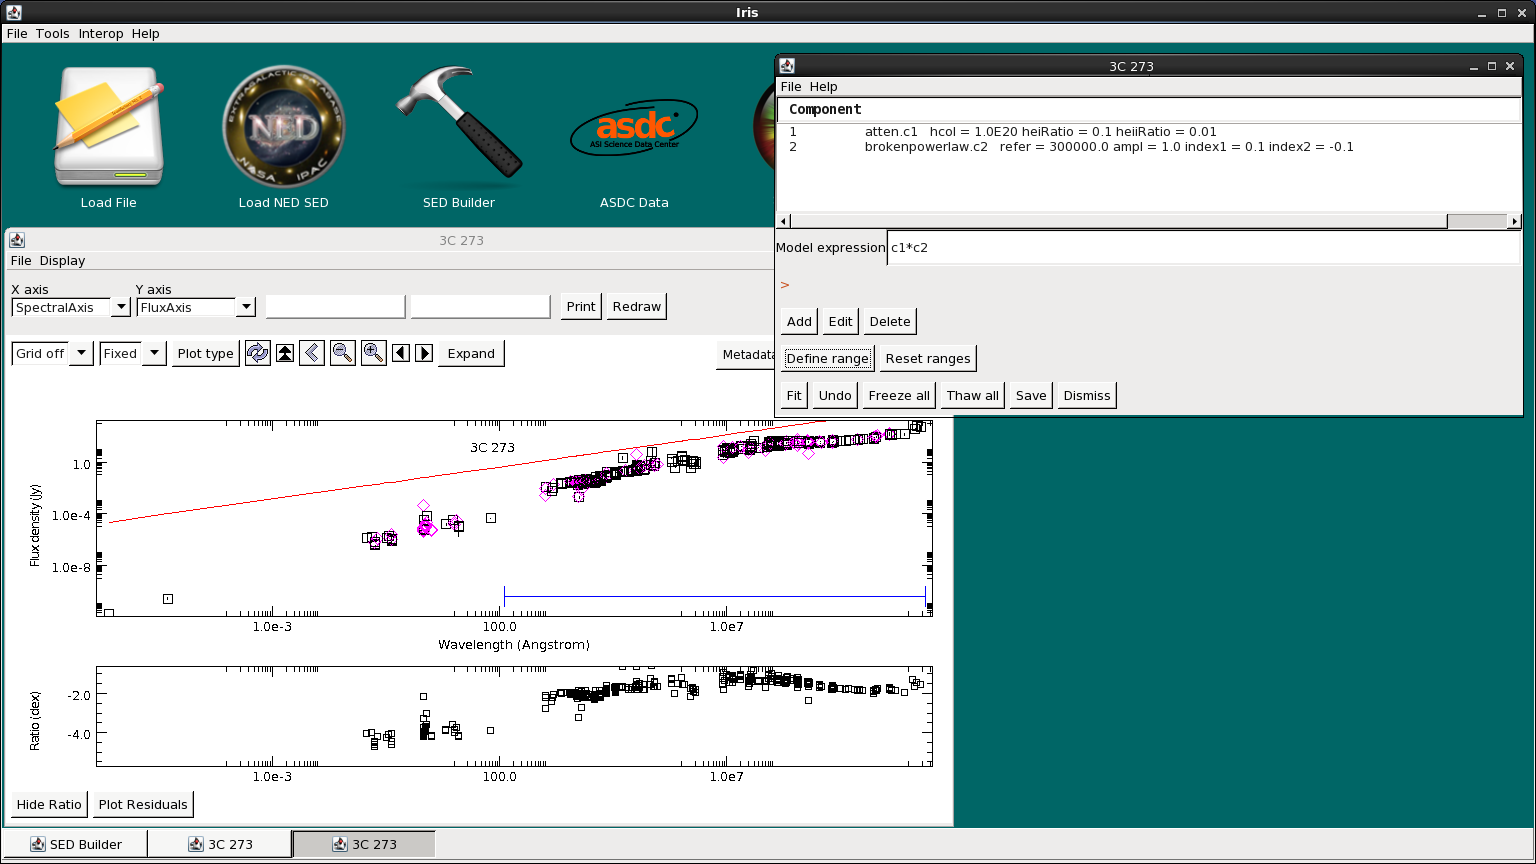Screen dimensions: 1536x864
Task: Zoom out on the plot
Action: (343, 353)
